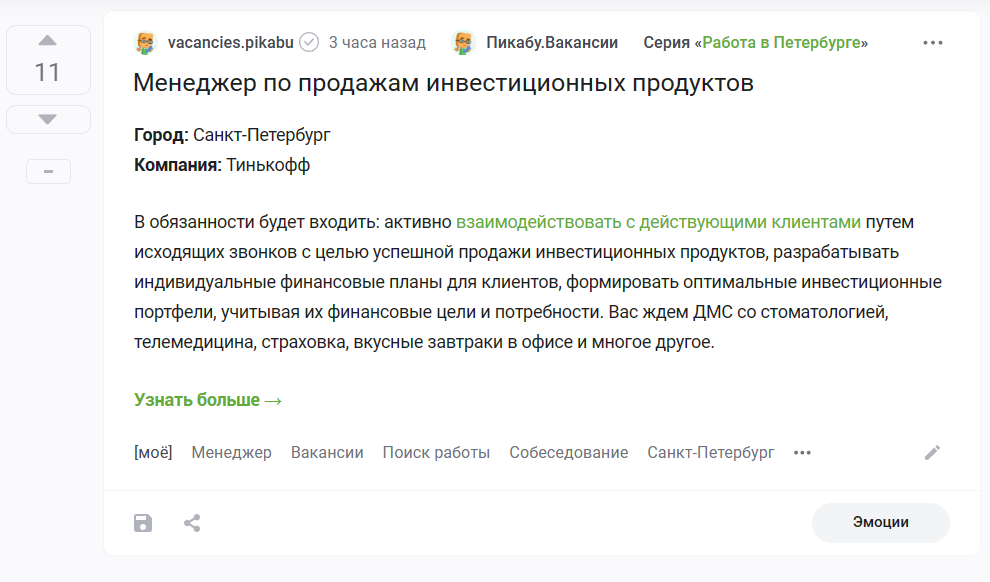Image resolution: width=990 pixels, height=582 pixels.
Task: Collapse the post using the minus button
Action: (49, 172)
